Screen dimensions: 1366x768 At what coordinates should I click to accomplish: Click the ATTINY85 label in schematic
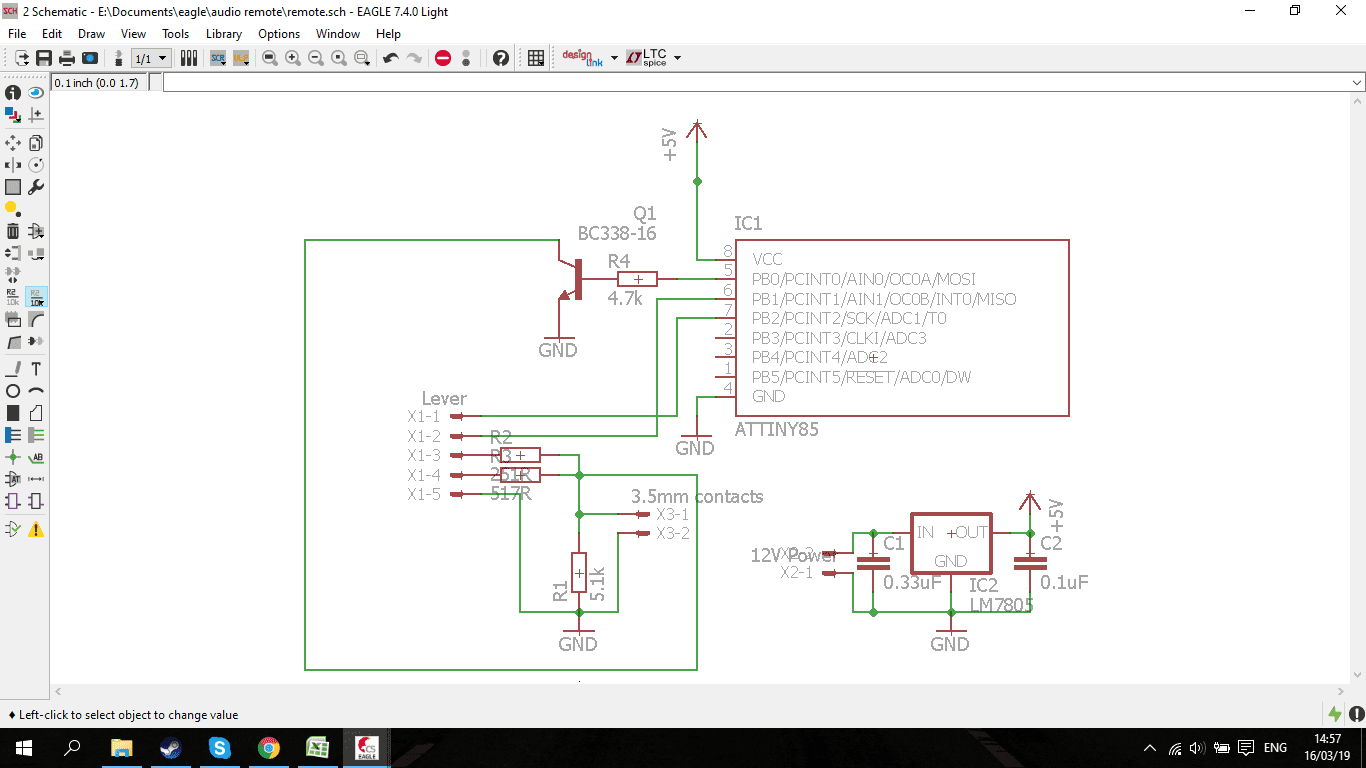[777, 430]
